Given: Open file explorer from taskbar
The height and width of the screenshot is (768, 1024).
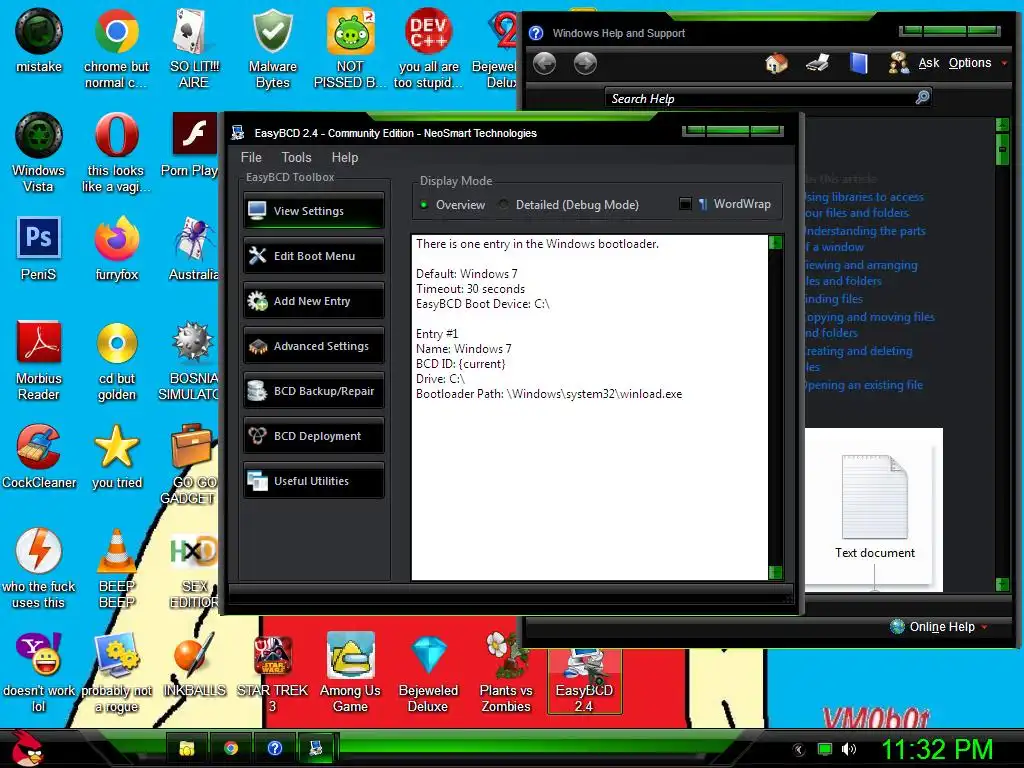Looking at the screenshot, I should click(187, 748).
